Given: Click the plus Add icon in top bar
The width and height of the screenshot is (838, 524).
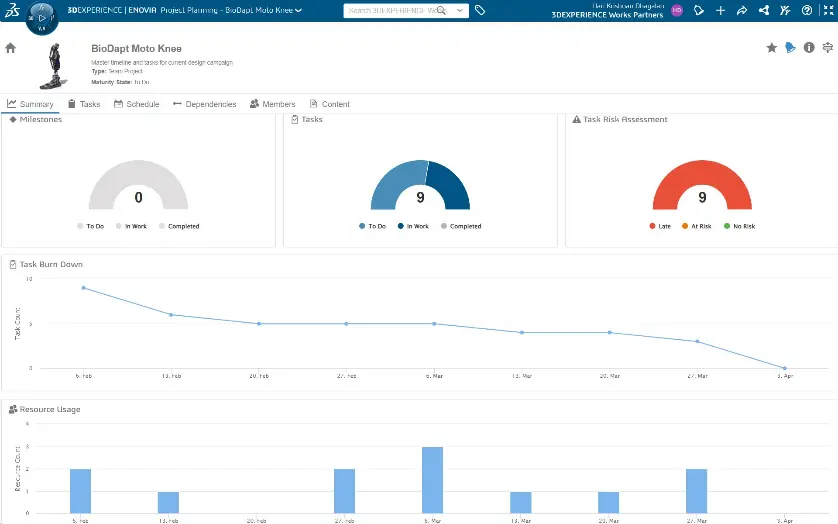Looking at the screenshot, I should tap(721, 10).
